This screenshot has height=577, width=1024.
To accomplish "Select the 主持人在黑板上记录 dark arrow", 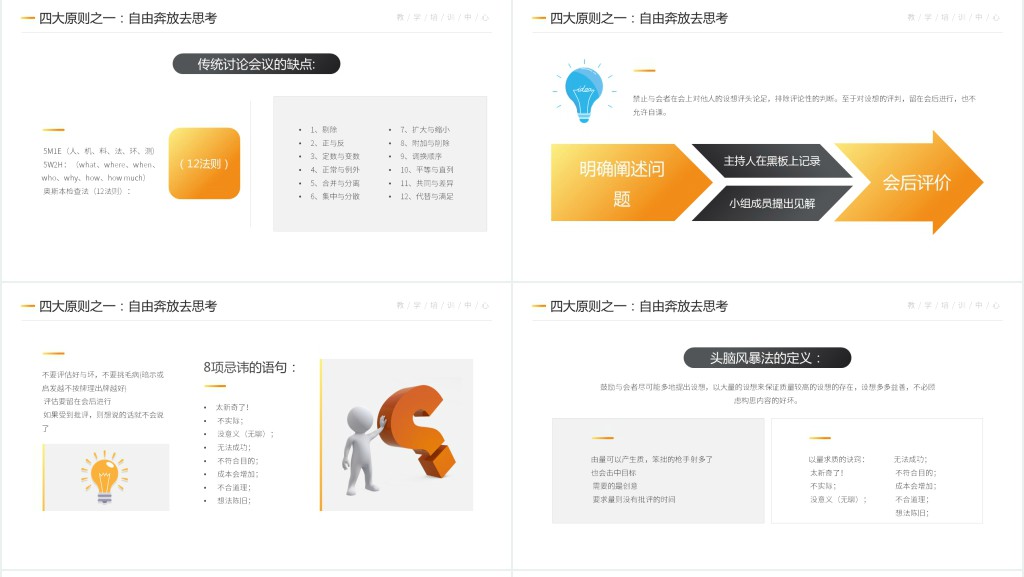I will pos(772,161).
